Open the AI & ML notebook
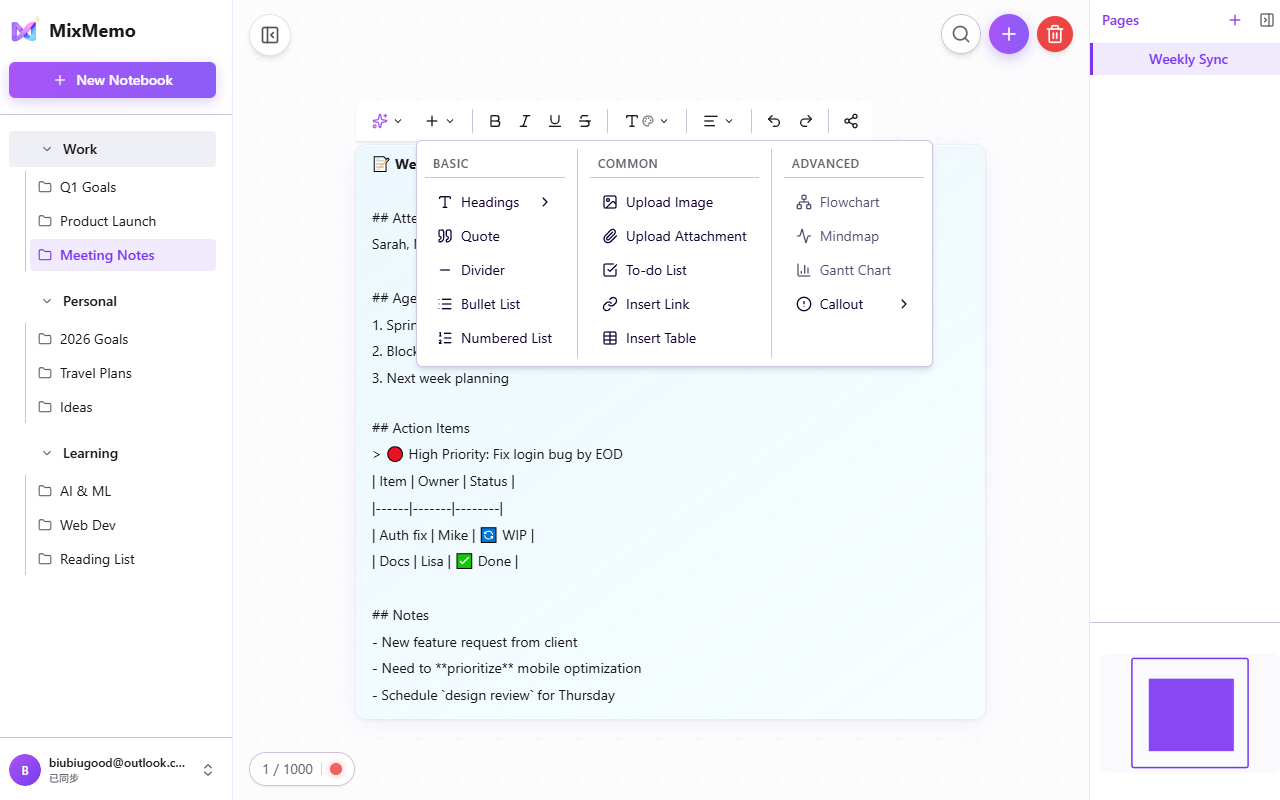This screenshot has height=800, width=1280. click(123, 491)
